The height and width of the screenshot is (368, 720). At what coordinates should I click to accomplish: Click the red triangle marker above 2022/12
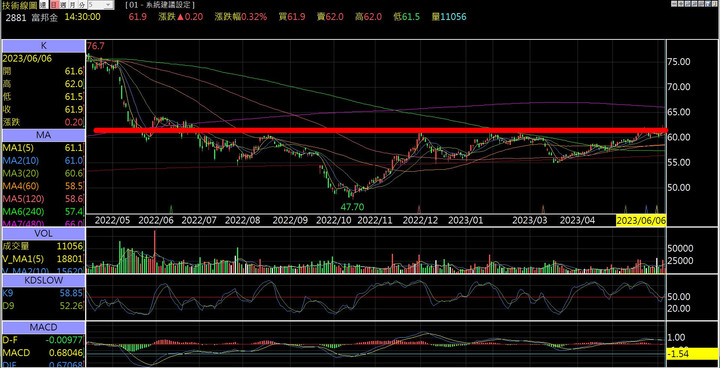pos(419,209)
